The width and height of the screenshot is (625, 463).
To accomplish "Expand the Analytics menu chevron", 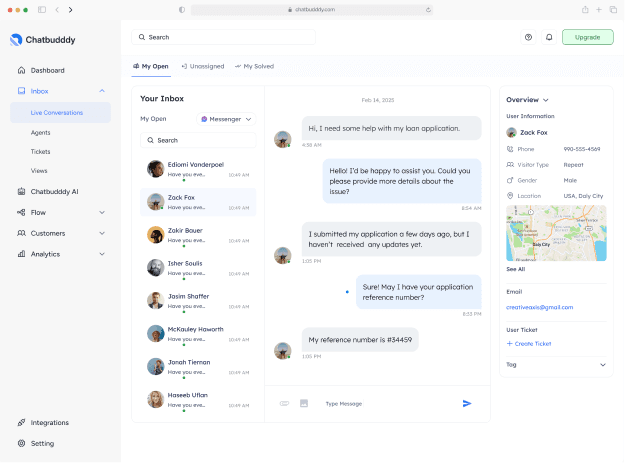I will click(102, 254).
